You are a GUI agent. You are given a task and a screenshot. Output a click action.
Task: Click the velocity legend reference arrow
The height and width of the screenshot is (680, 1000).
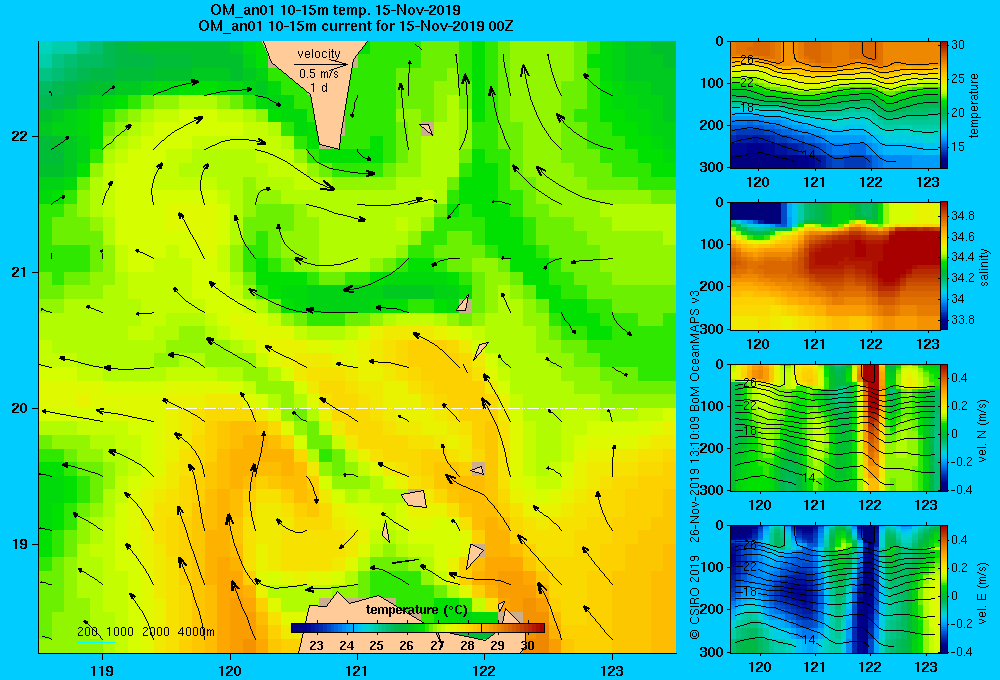tap(321, 64)
